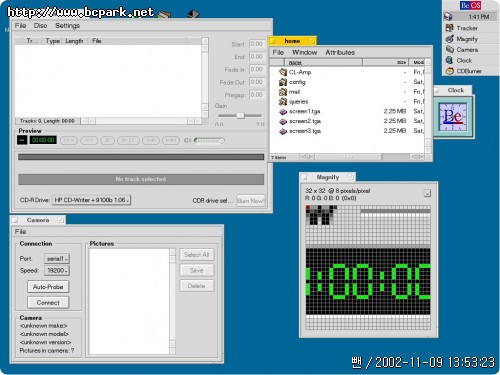Viewport: 500px width, 375px height.
Task: Click the Save button in Camera
Action: coord(197,270)
